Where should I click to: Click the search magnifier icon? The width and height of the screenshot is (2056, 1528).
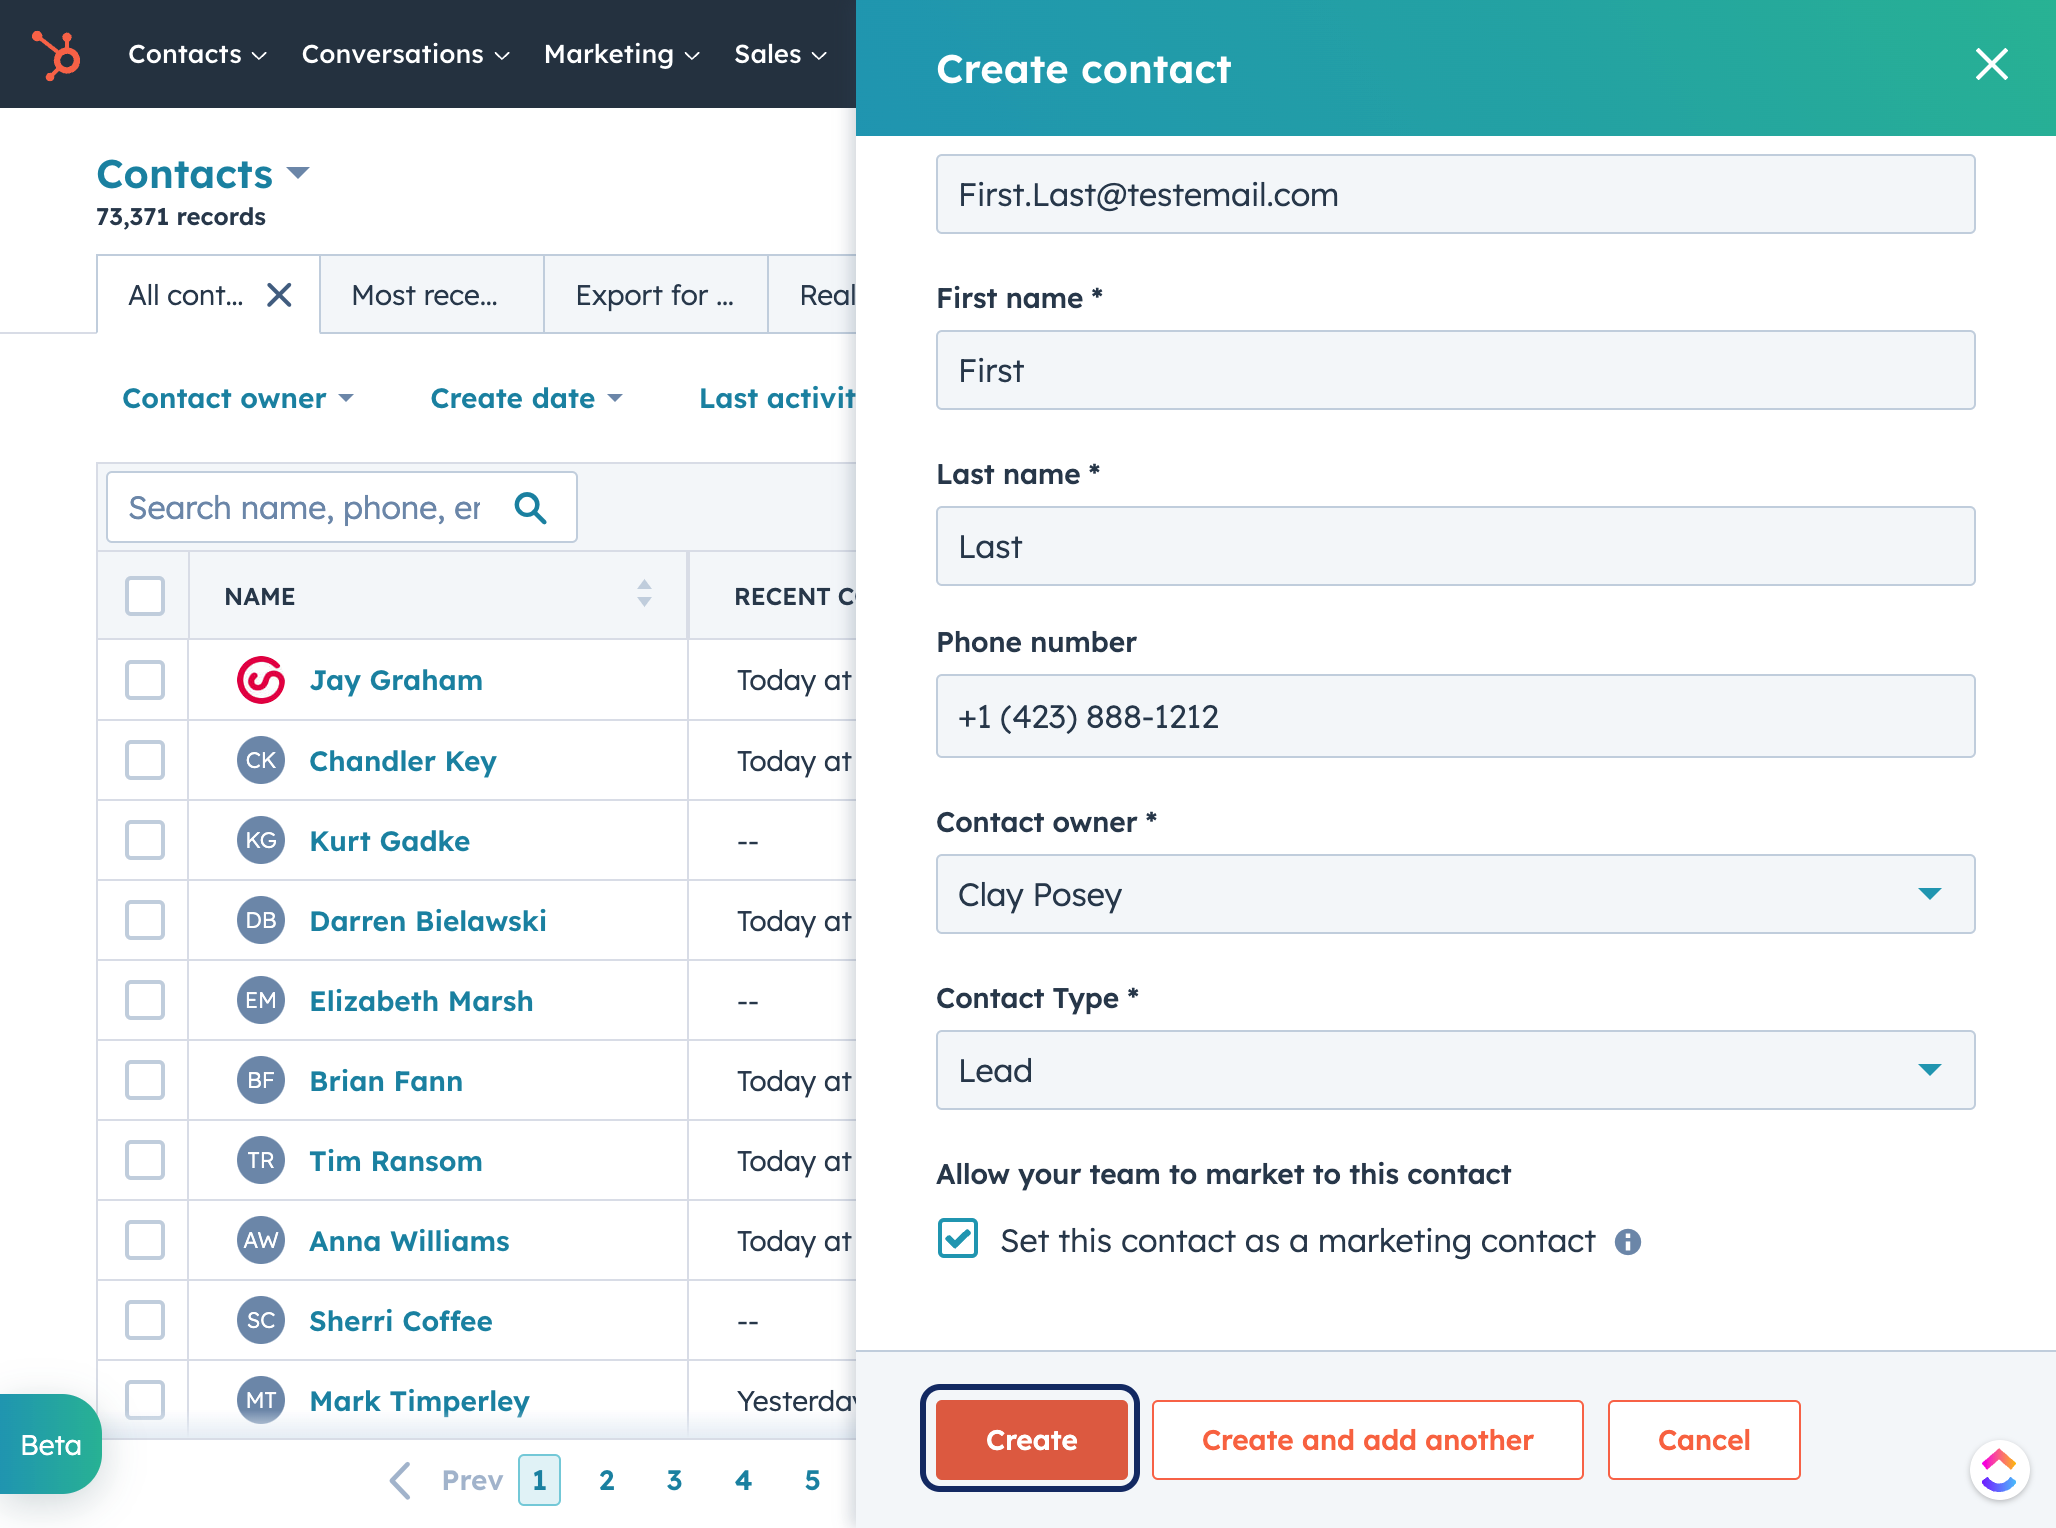pos(531,508)
